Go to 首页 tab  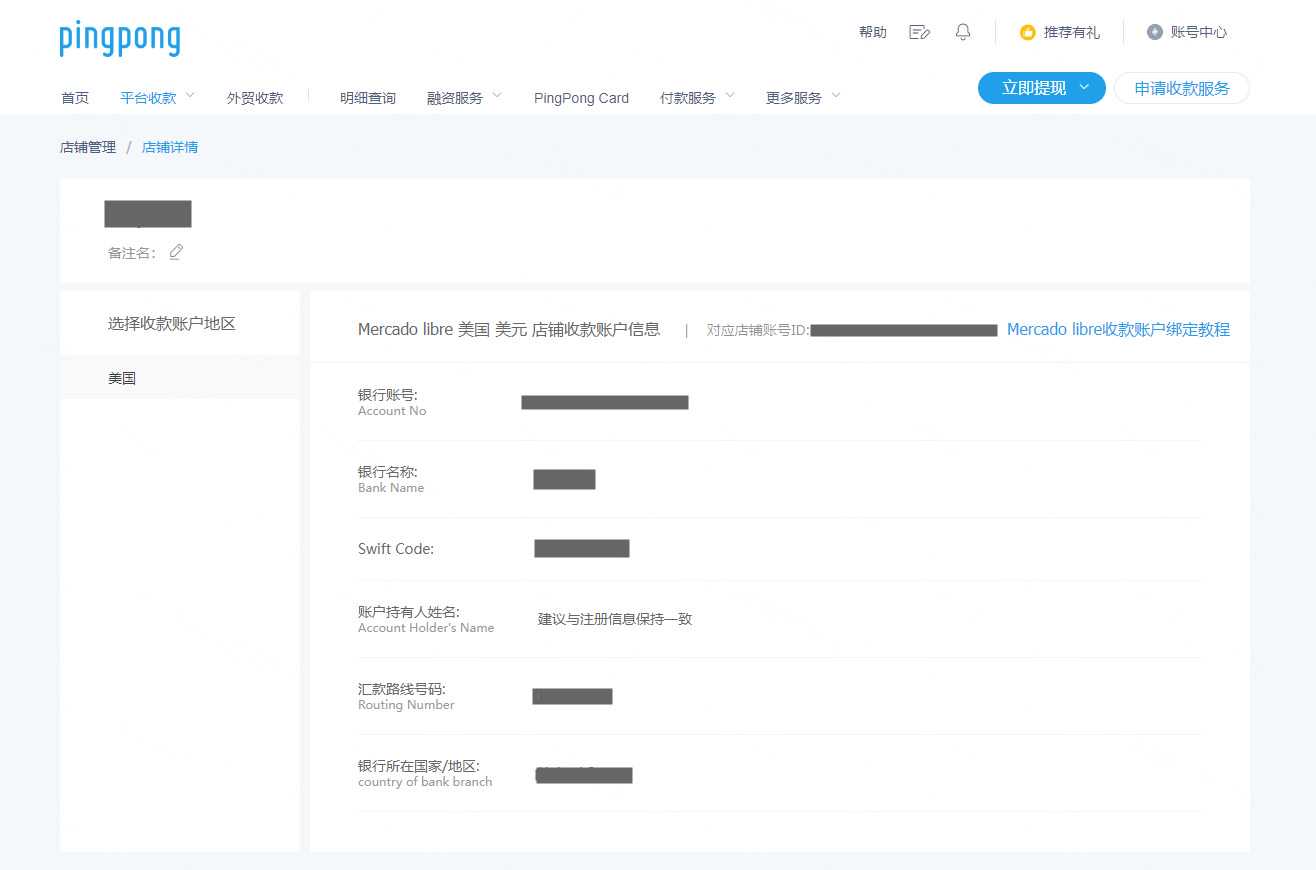[x=75, y=98]
